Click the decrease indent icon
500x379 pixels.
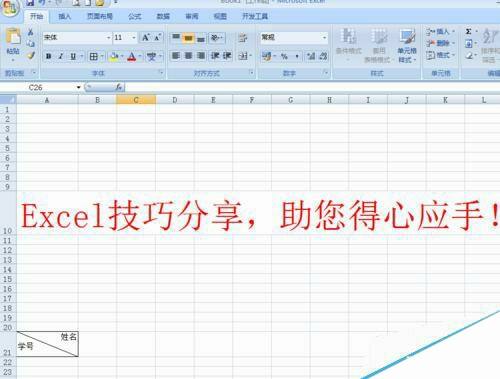[215, 56]
